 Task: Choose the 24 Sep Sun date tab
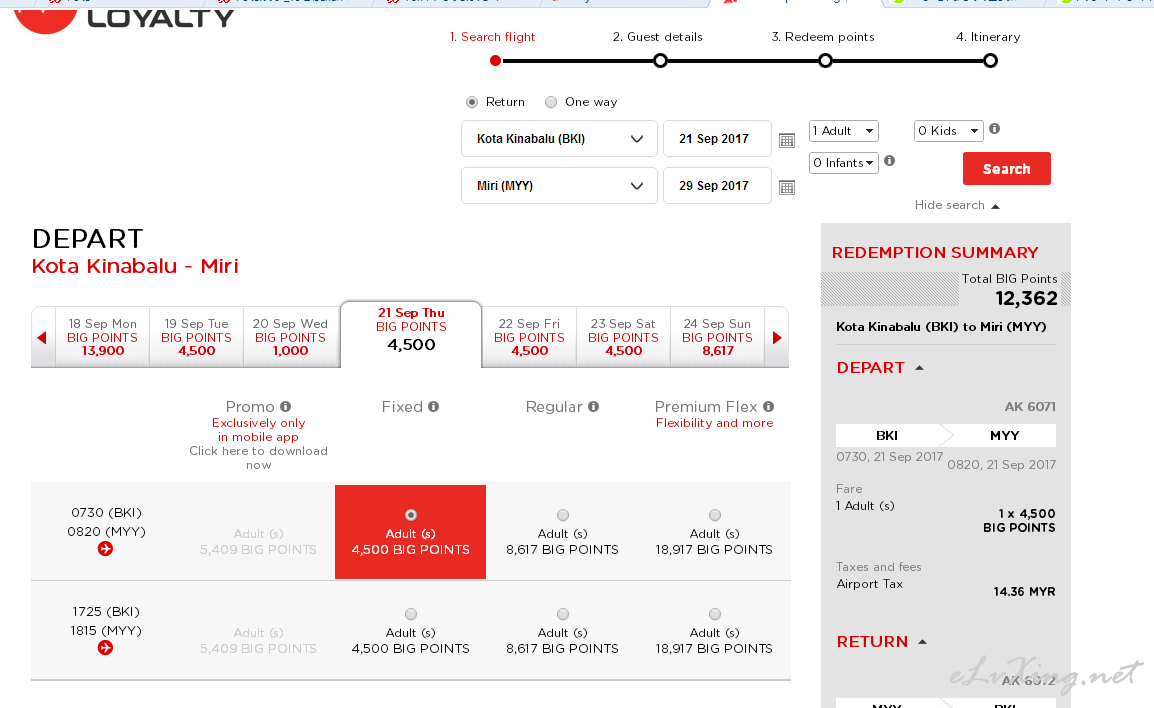click(718, 337)
